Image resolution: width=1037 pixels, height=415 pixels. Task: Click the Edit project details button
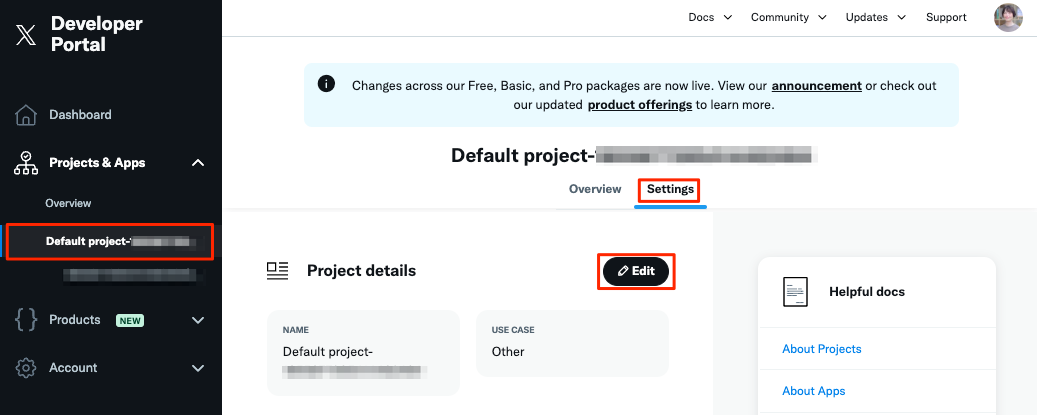click(x=636, y=271)
